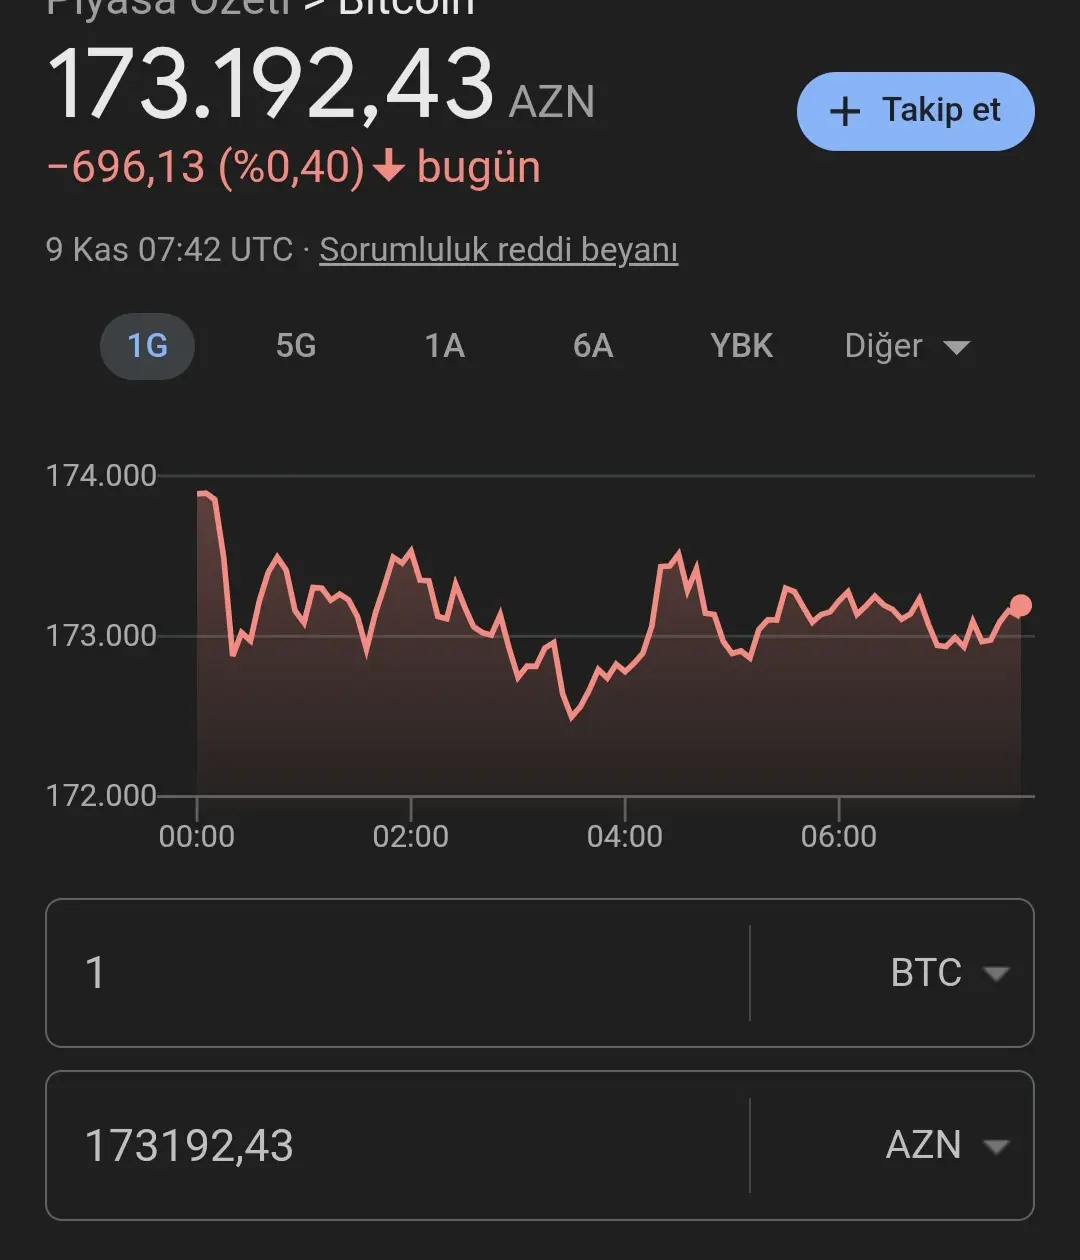1080x1260 pixels.
Task: Click the Diğer dropdown arrow icon
Action: 957,347
